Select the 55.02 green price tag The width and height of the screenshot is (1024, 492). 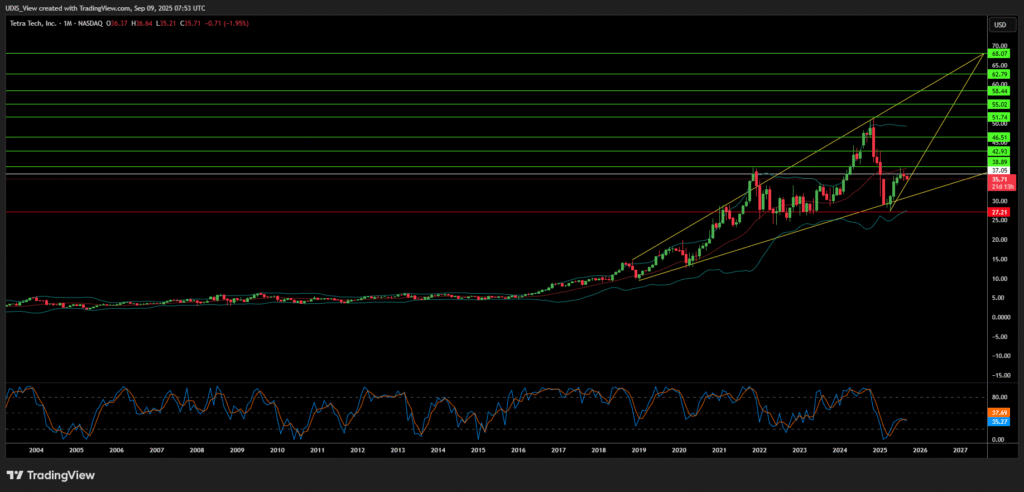click(998, 104)
